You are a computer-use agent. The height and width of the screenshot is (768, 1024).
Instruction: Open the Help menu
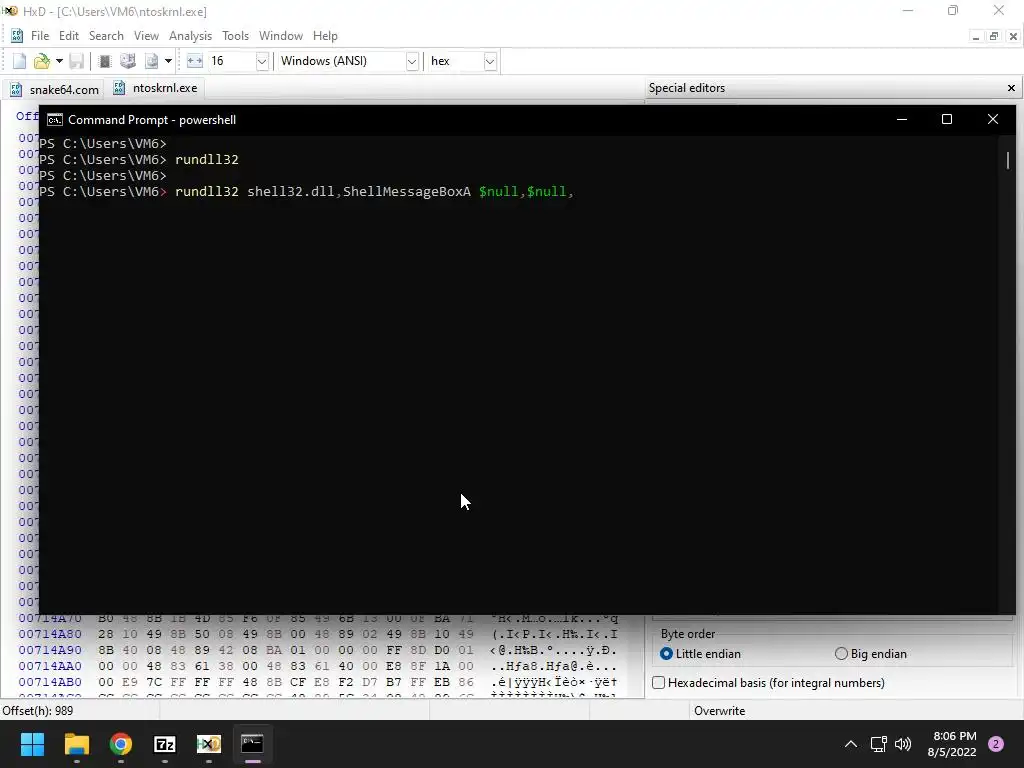pos(325,36)
